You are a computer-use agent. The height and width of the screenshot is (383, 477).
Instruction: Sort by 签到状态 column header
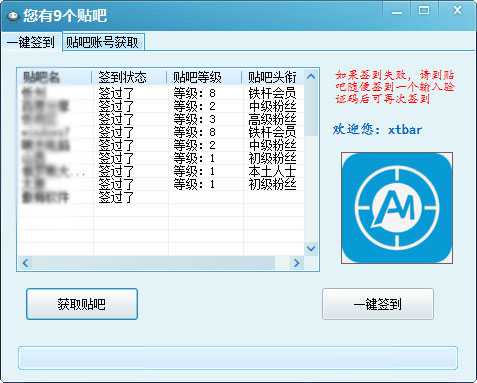[129, 77]
